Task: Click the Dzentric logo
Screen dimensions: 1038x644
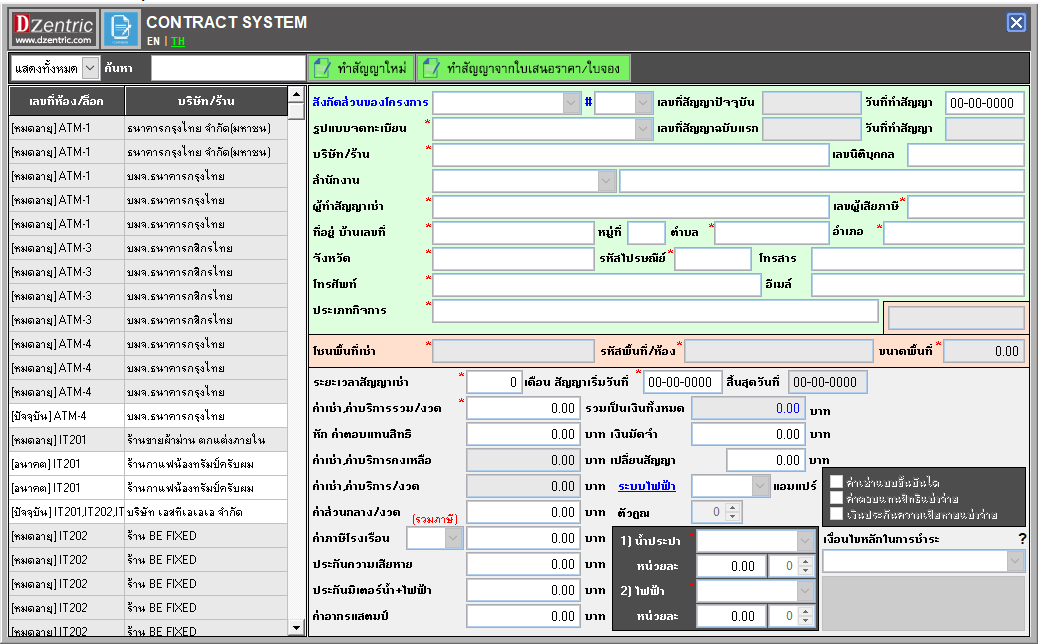Action: click(54, 29)
